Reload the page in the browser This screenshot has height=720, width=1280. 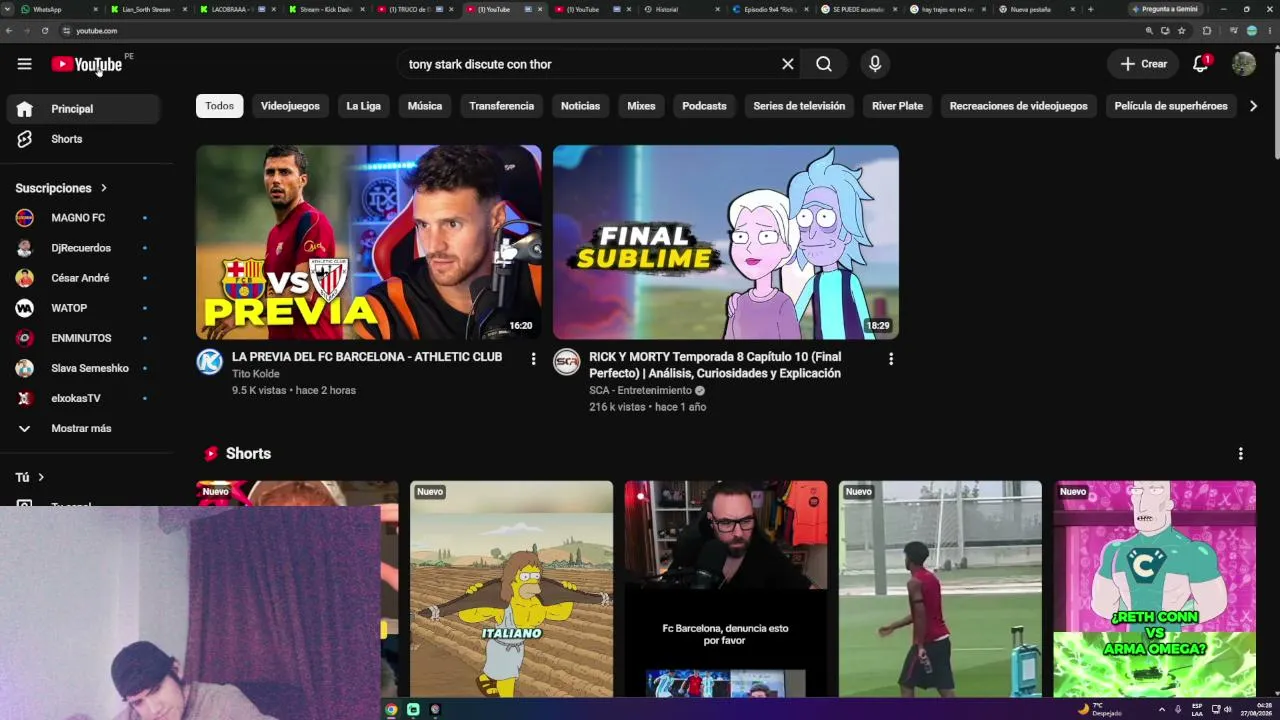(x=45, y=31)
